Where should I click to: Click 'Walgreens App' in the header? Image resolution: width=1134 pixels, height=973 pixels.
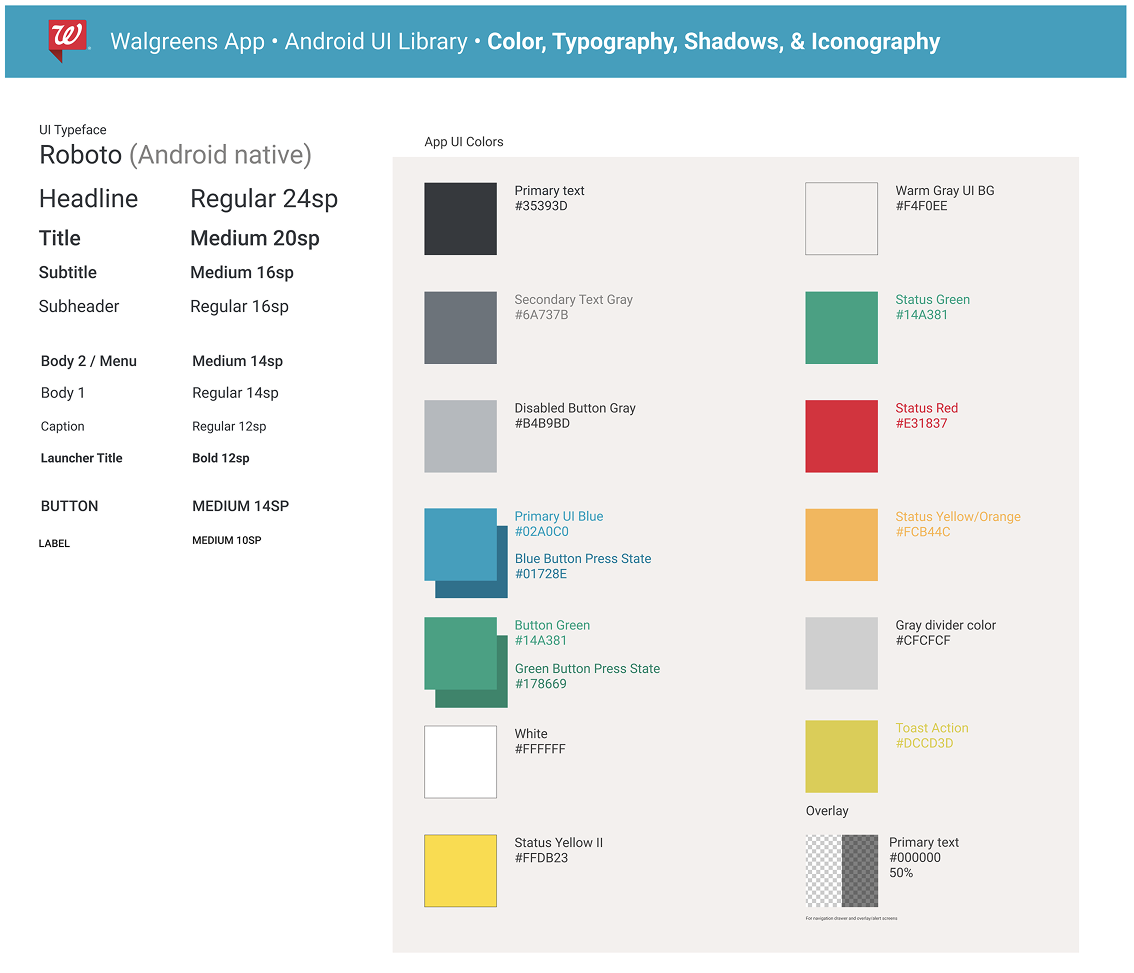point(187,42)
